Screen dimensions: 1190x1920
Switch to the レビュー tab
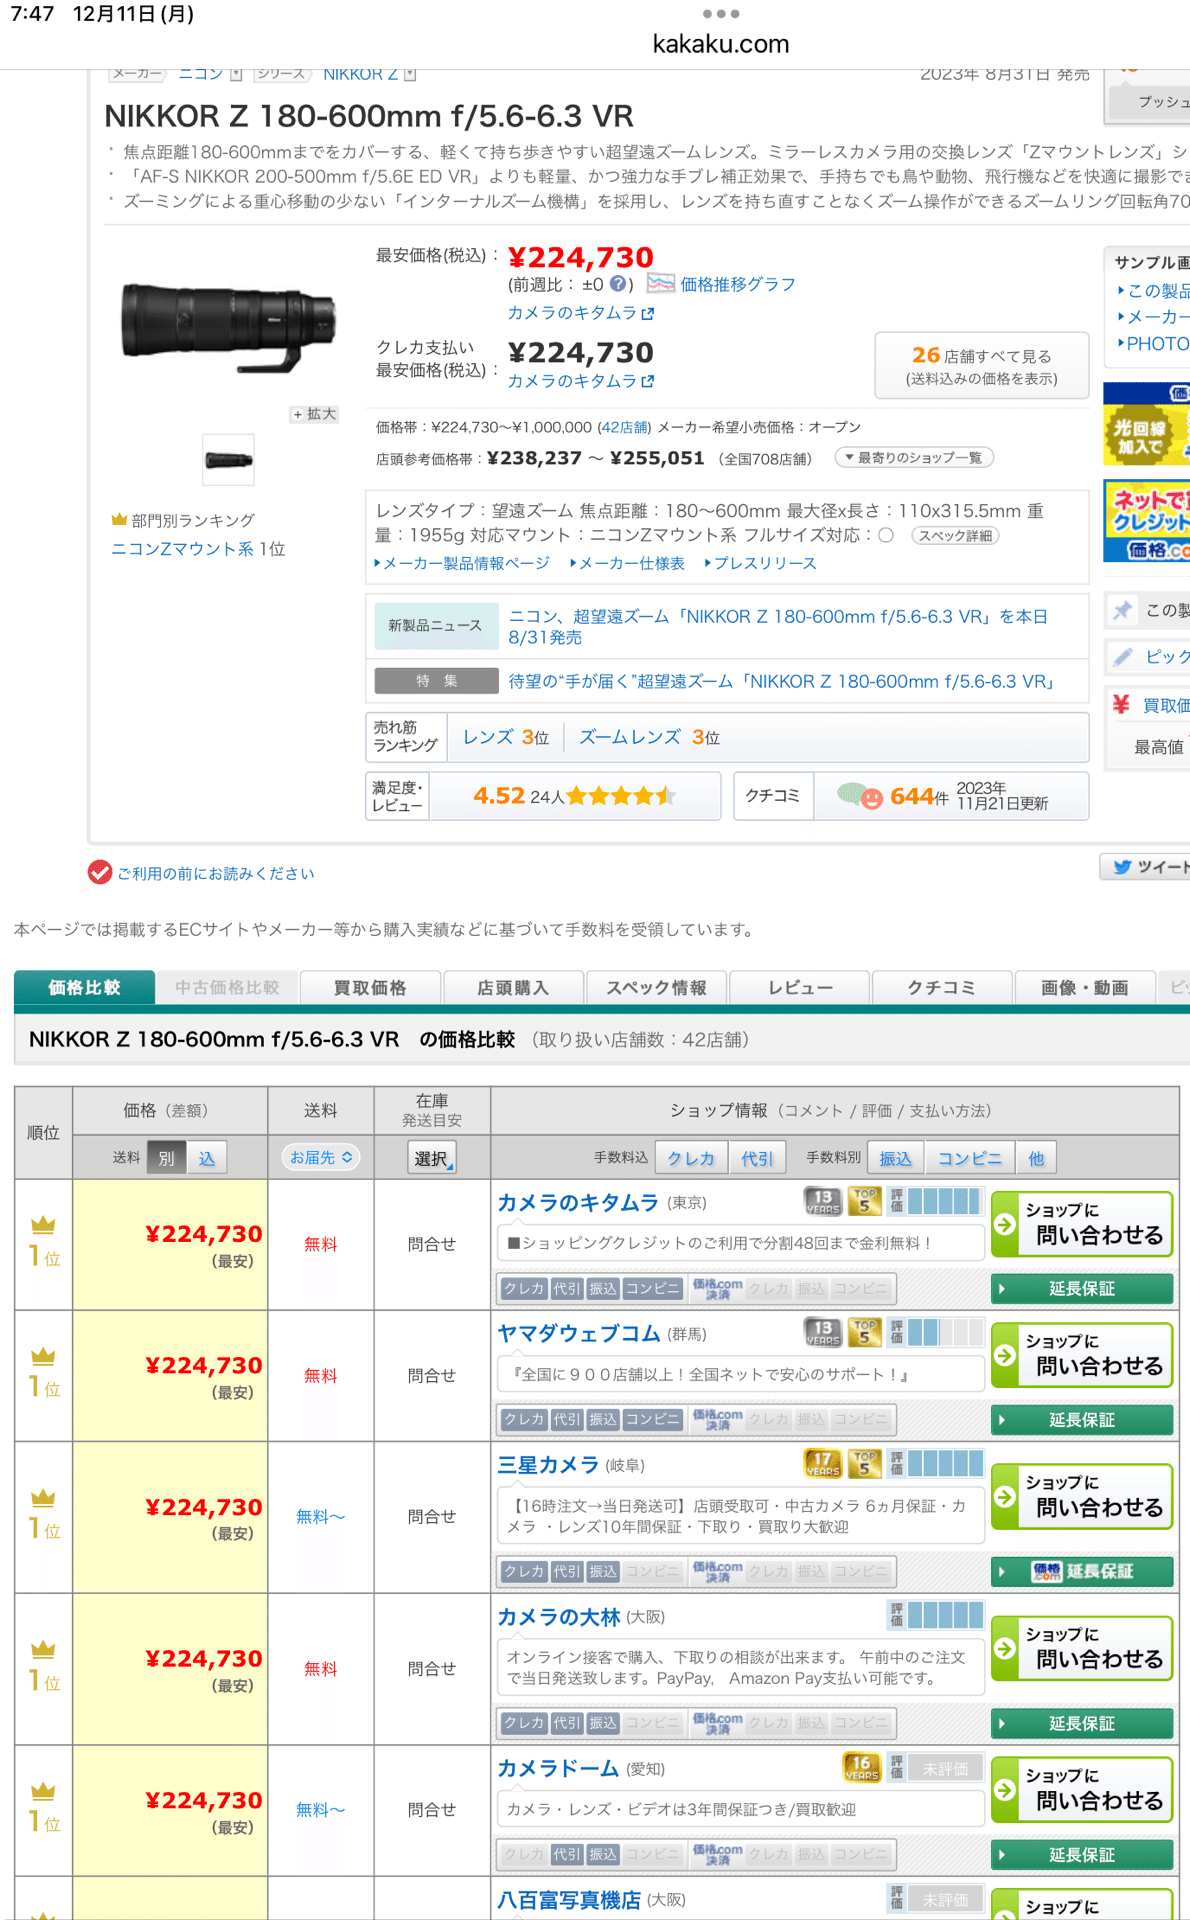(800, 988)
